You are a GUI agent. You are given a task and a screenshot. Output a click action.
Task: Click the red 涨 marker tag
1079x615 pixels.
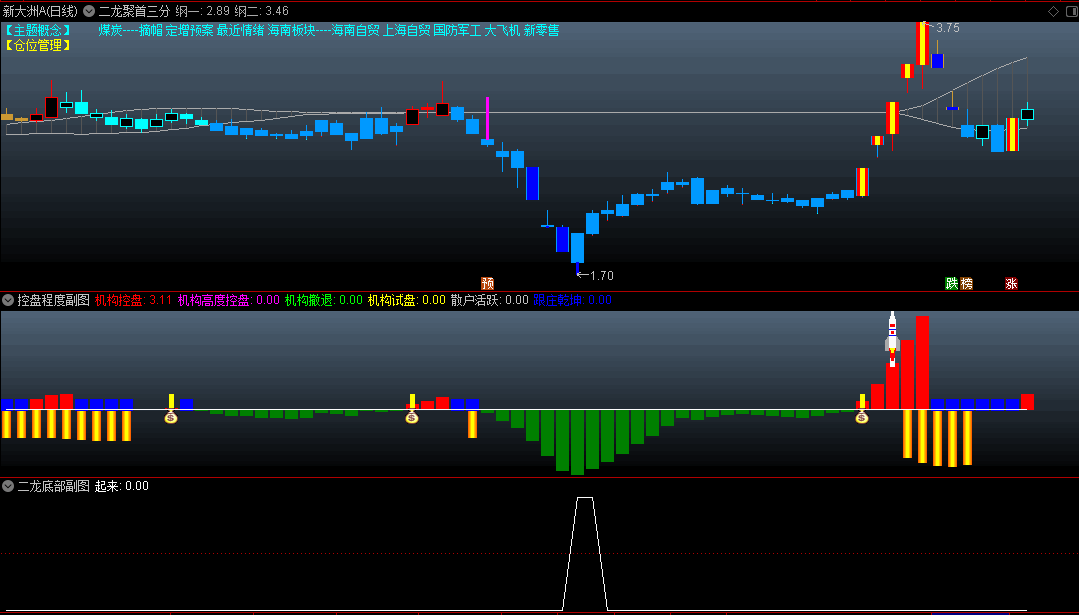[x=1012, y=283]
